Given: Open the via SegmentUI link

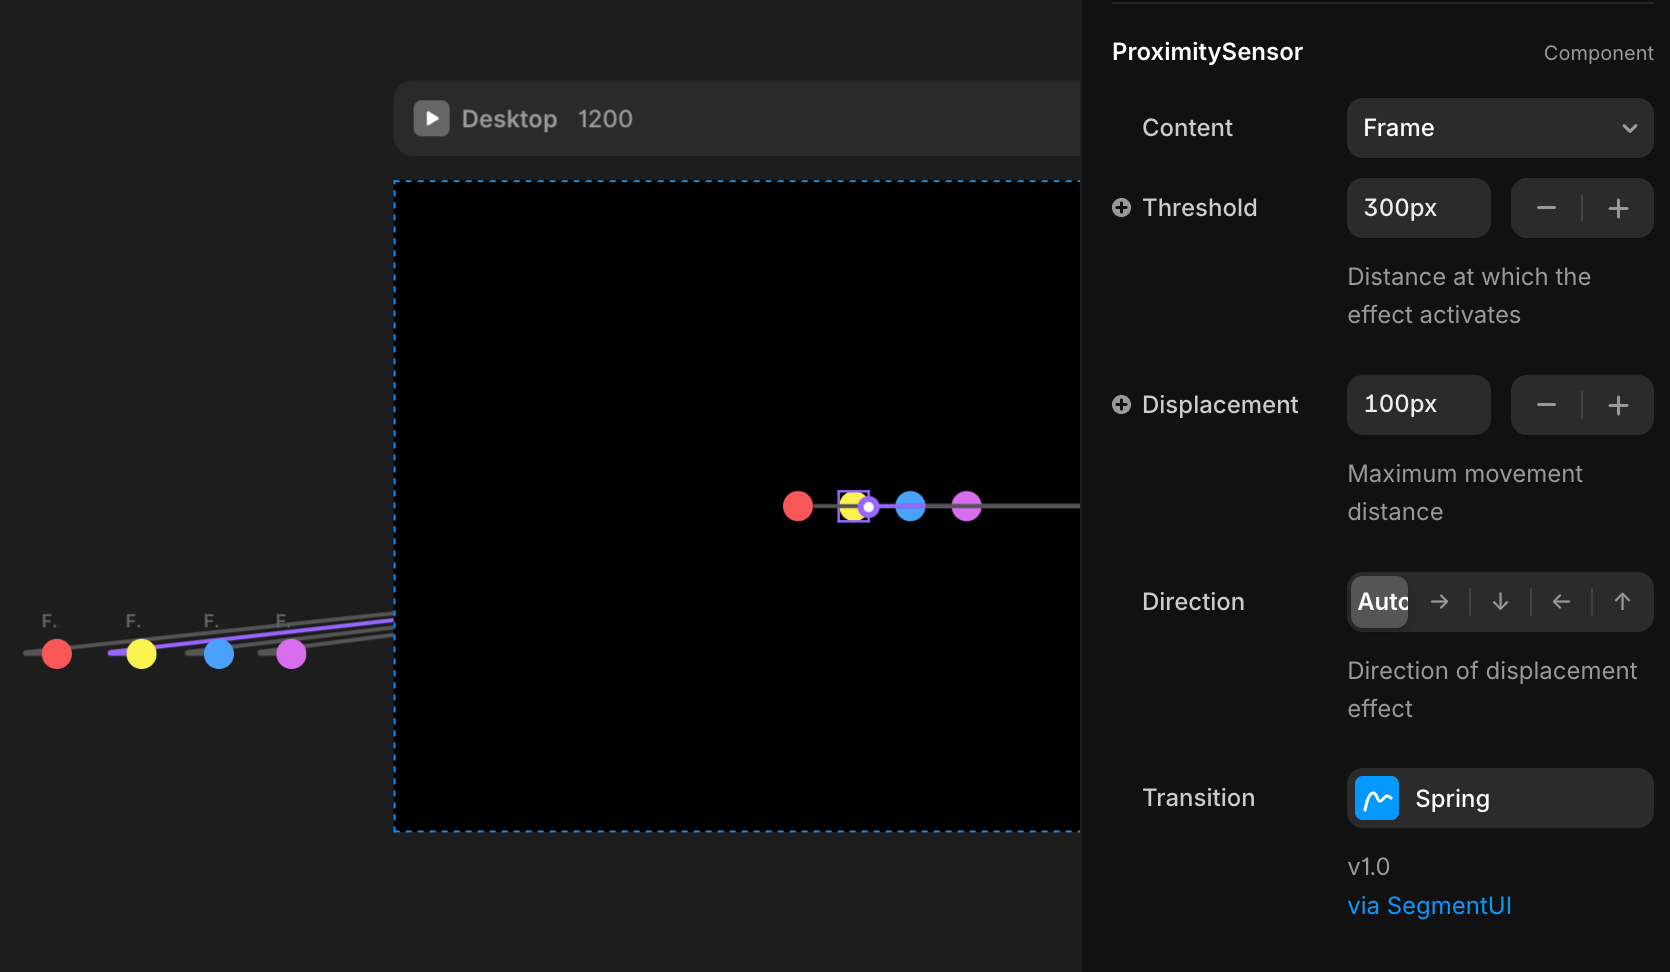Looking at the screenshot, I should [1429, 906].
